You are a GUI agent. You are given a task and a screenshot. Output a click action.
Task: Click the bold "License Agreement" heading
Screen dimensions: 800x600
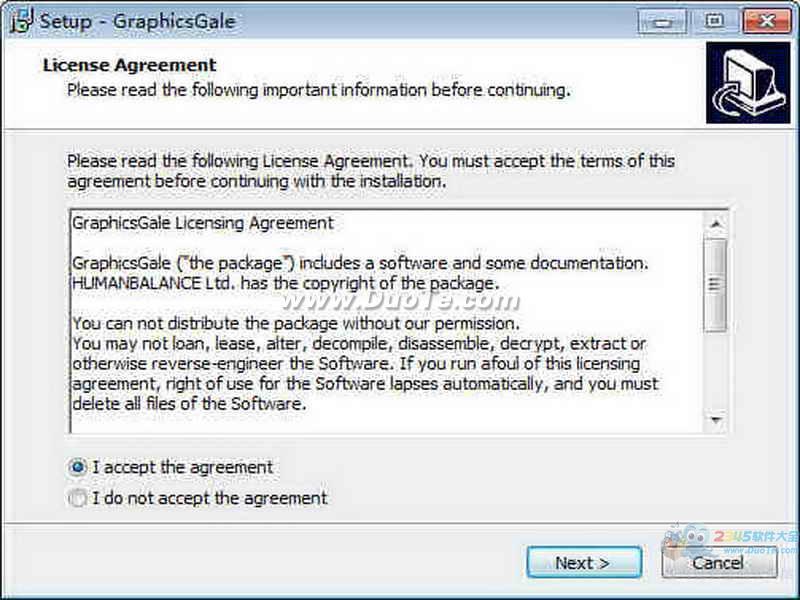point(129,66)
